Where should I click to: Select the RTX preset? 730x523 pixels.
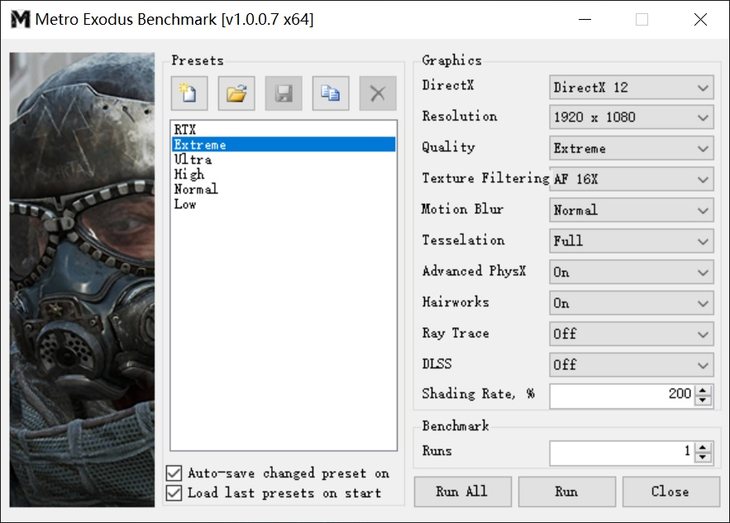point(284,129)
